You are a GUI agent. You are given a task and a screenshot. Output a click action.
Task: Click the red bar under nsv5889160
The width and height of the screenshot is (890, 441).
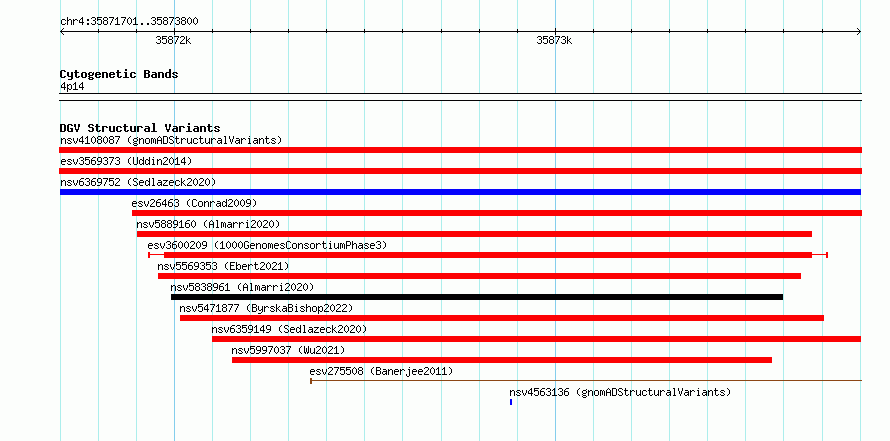point(474,234)
